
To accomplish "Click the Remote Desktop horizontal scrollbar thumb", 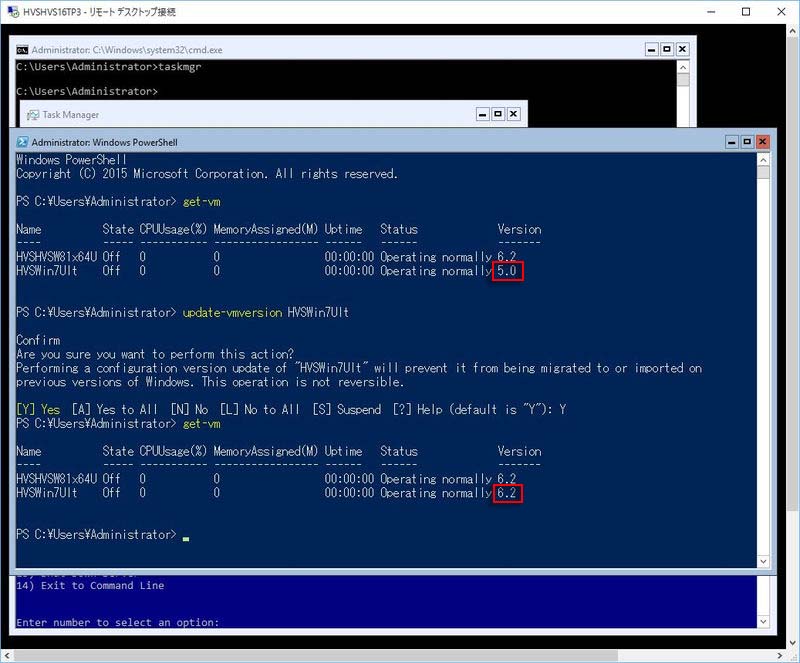I will [x=315, y=655].
